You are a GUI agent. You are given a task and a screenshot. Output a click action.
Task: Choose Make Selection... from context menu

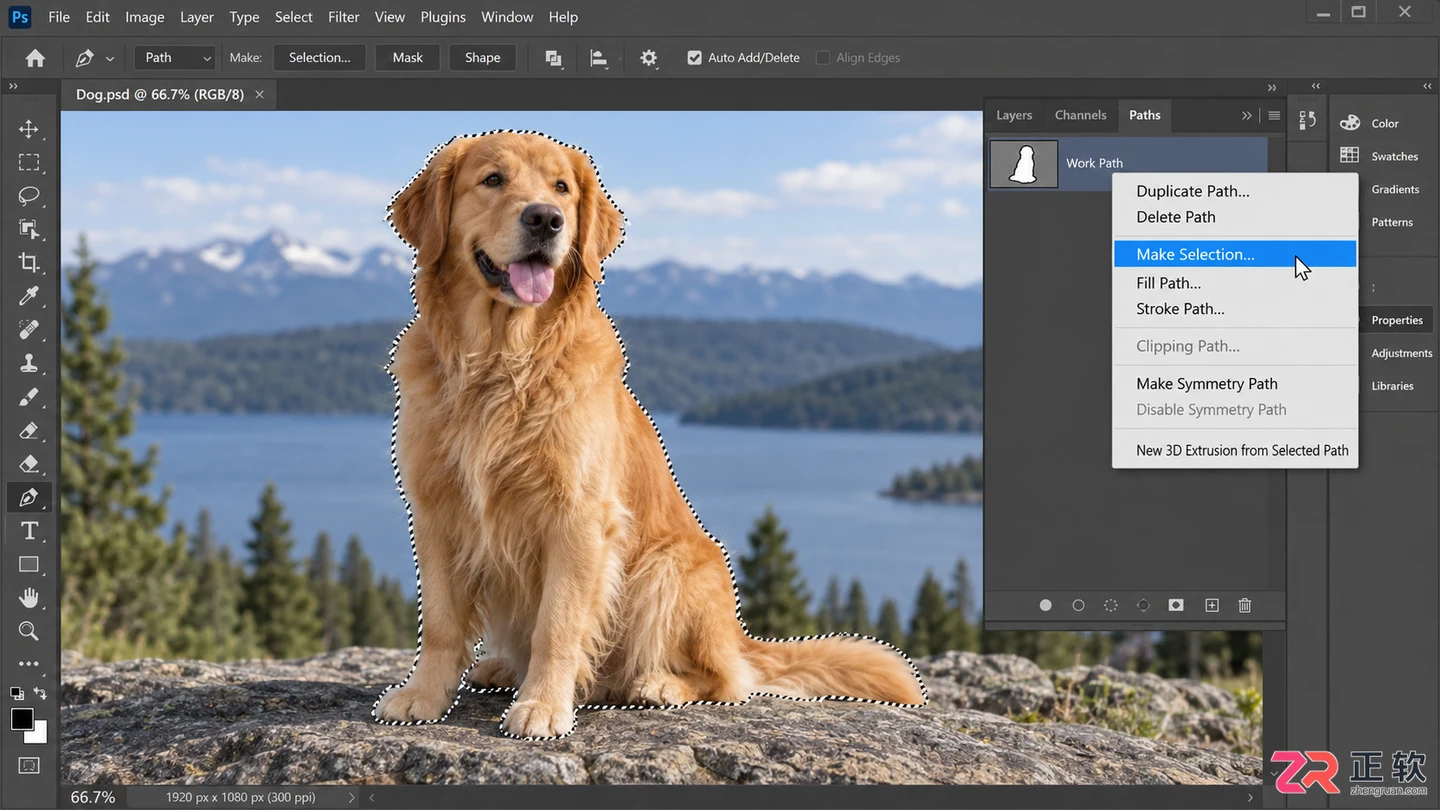pyautogui.click(x=1235, y=254)
